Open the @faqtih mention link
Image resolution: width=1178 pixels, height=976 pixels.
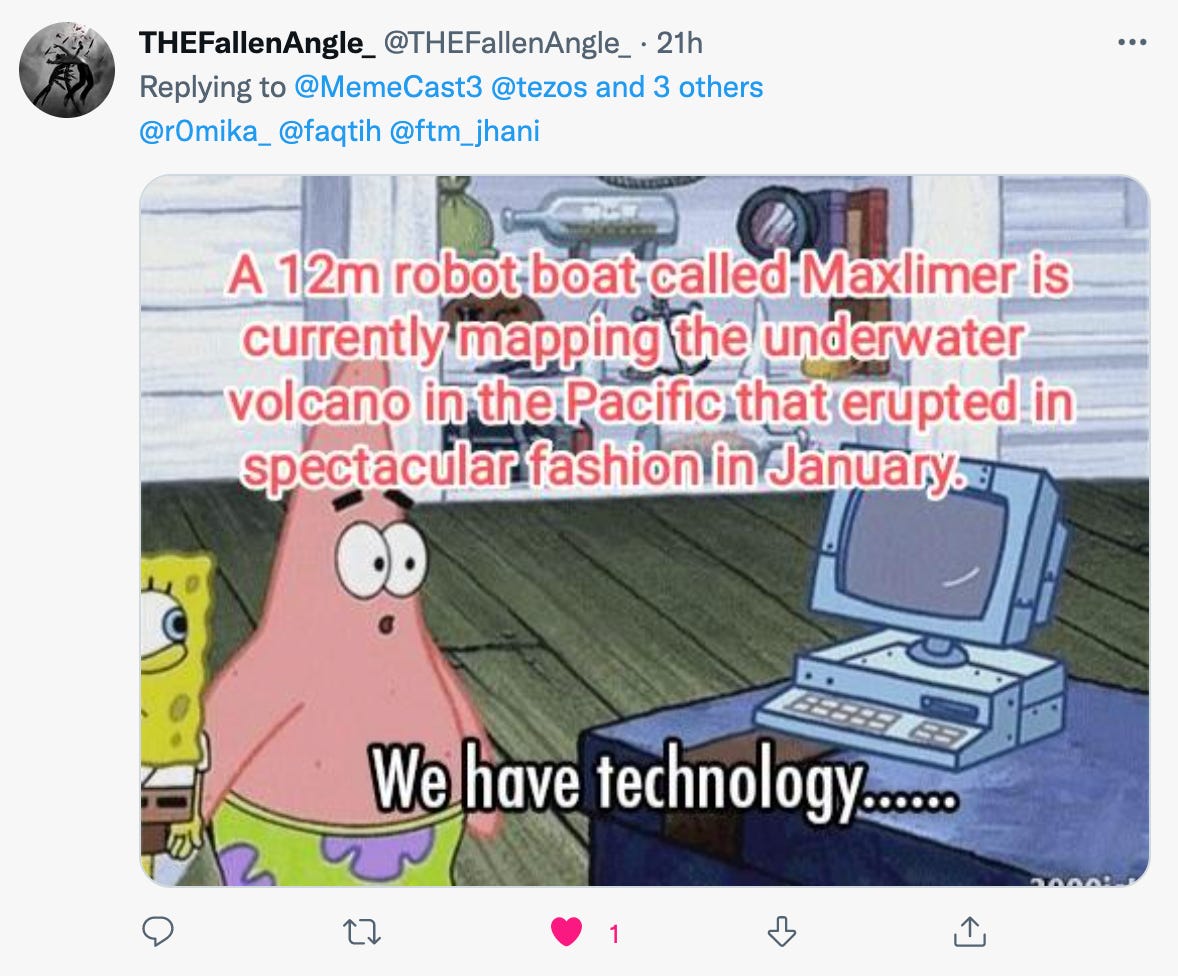pos(330,131)
